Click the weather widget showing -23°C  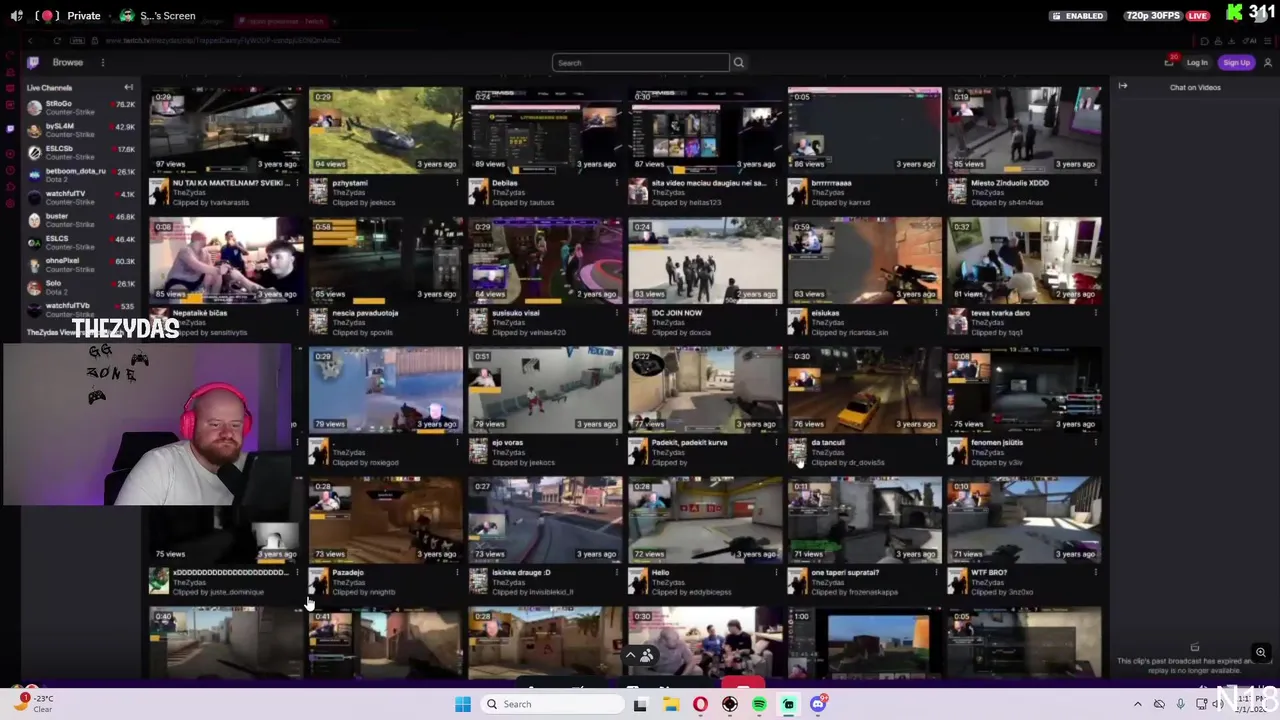32,703
